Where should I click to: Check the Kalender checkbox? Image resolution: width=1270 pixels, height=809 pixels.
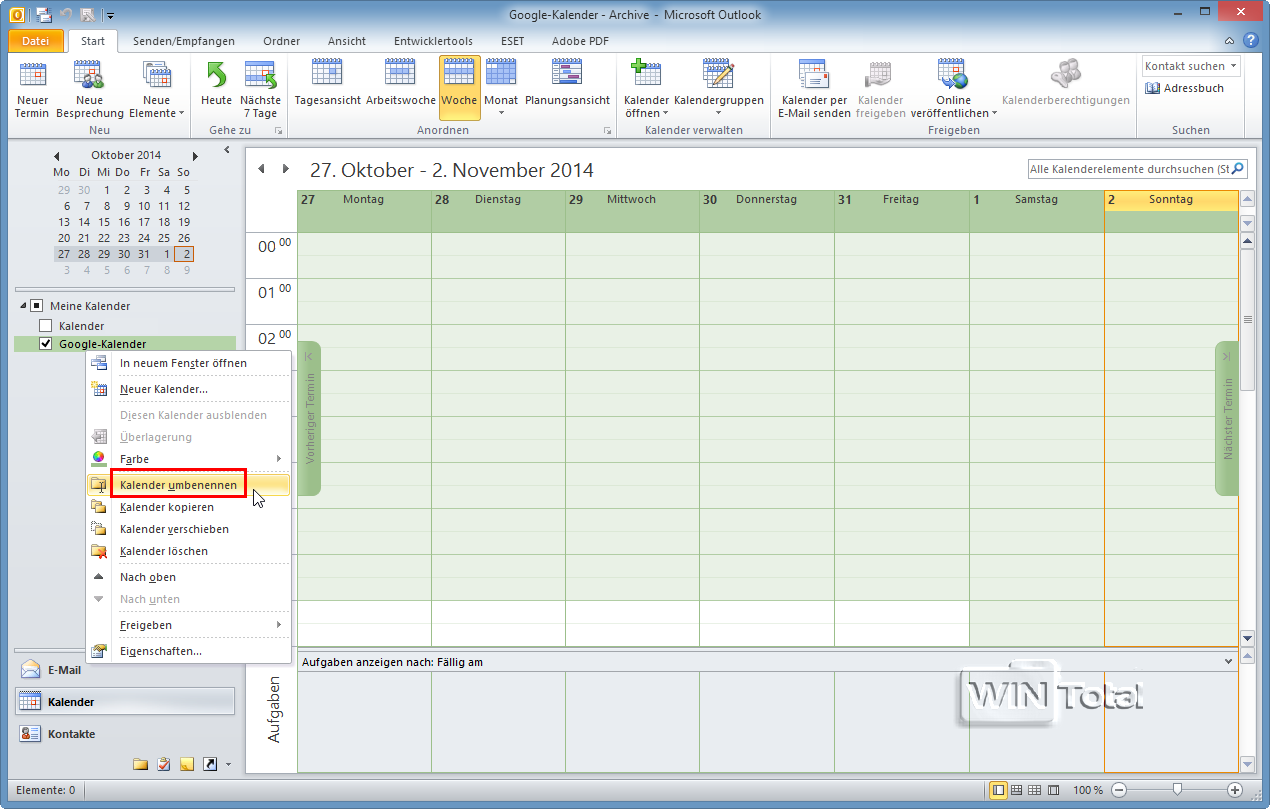click(x=44, y=326)
